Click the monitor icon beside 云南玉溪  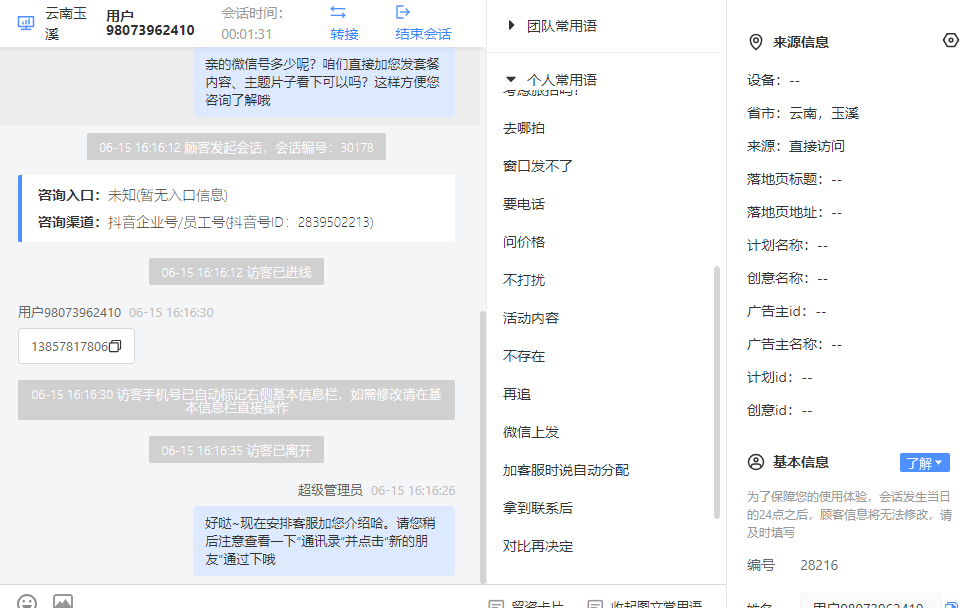point(26,24)
